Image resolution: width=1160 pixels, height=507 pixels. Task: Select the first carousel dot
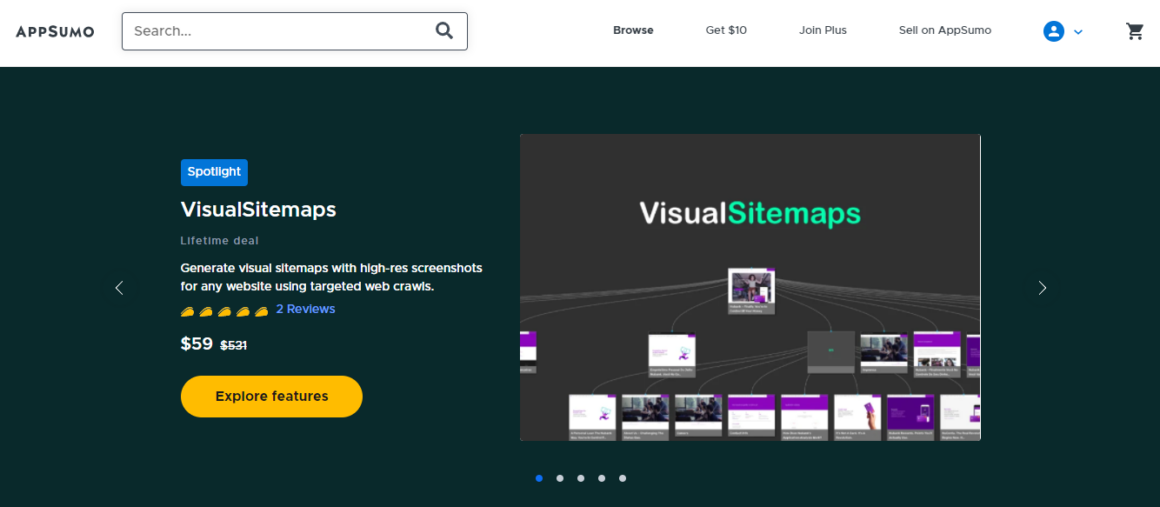(x=539, y=478)
